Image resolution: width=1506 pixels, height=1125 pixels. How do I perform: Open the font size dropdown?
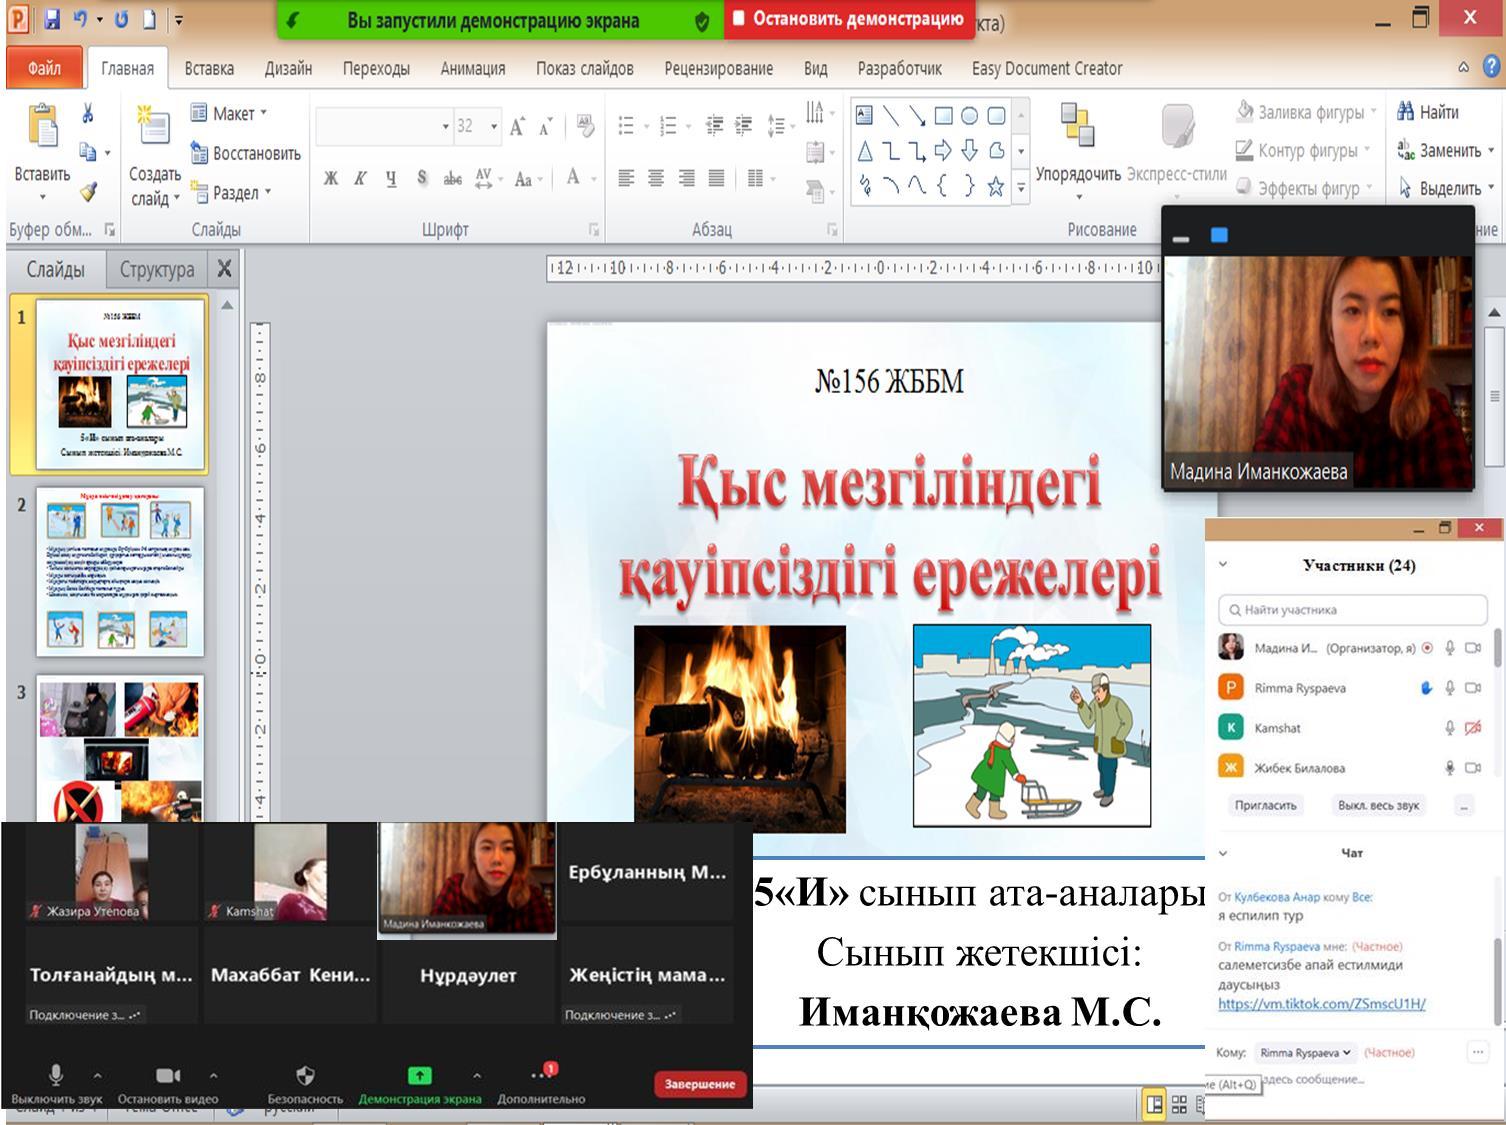[x=492, y=126]
